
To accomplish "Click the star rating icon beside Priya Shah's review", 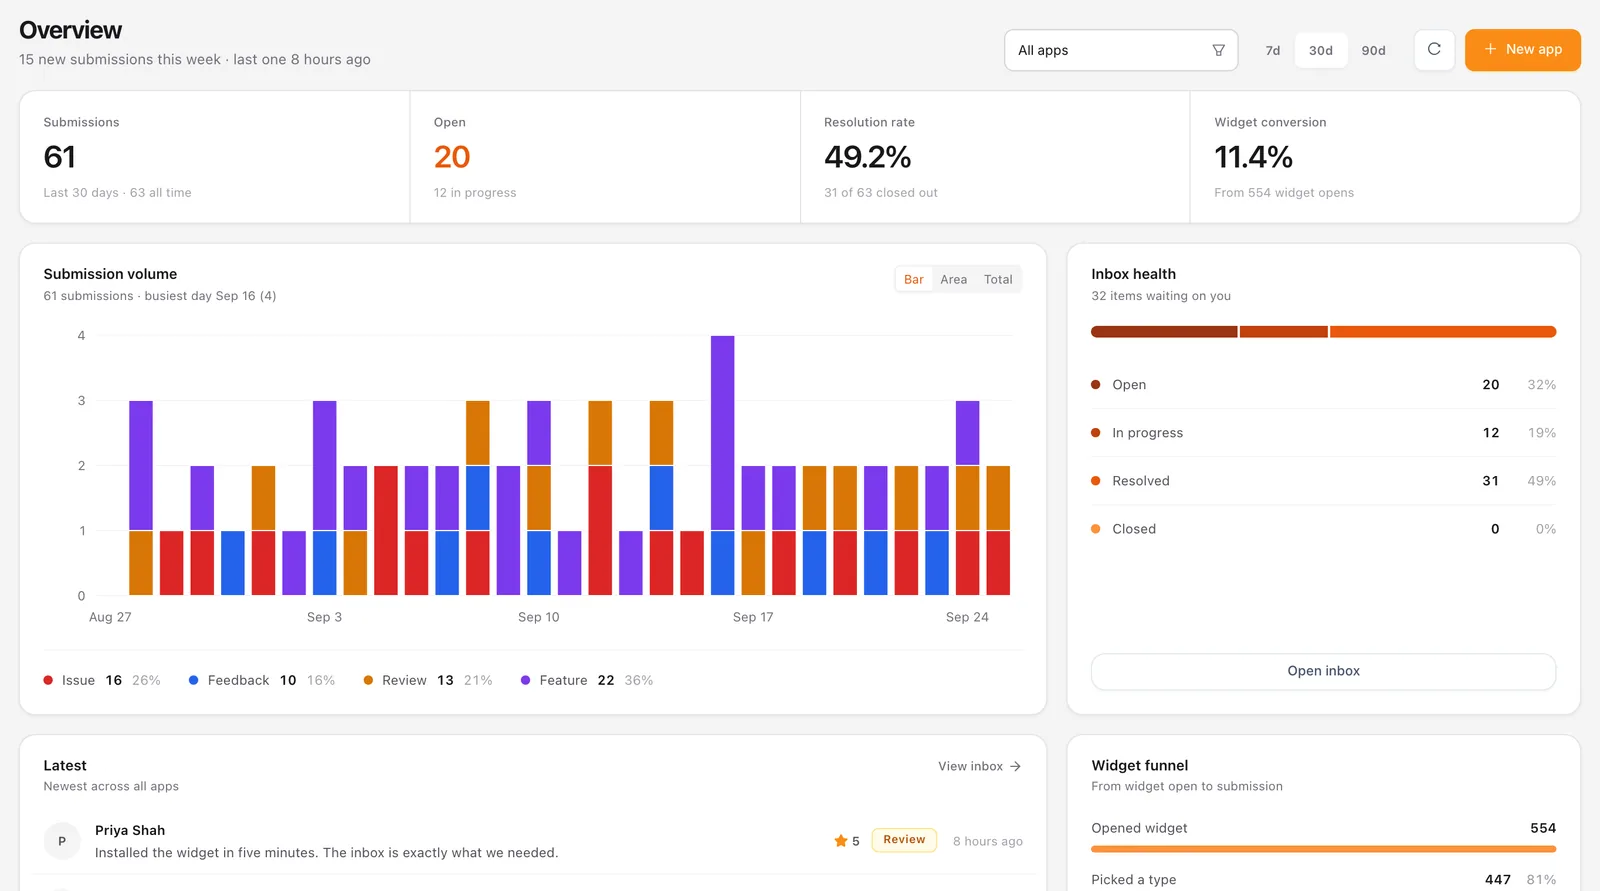I will (x=840, y=841).
